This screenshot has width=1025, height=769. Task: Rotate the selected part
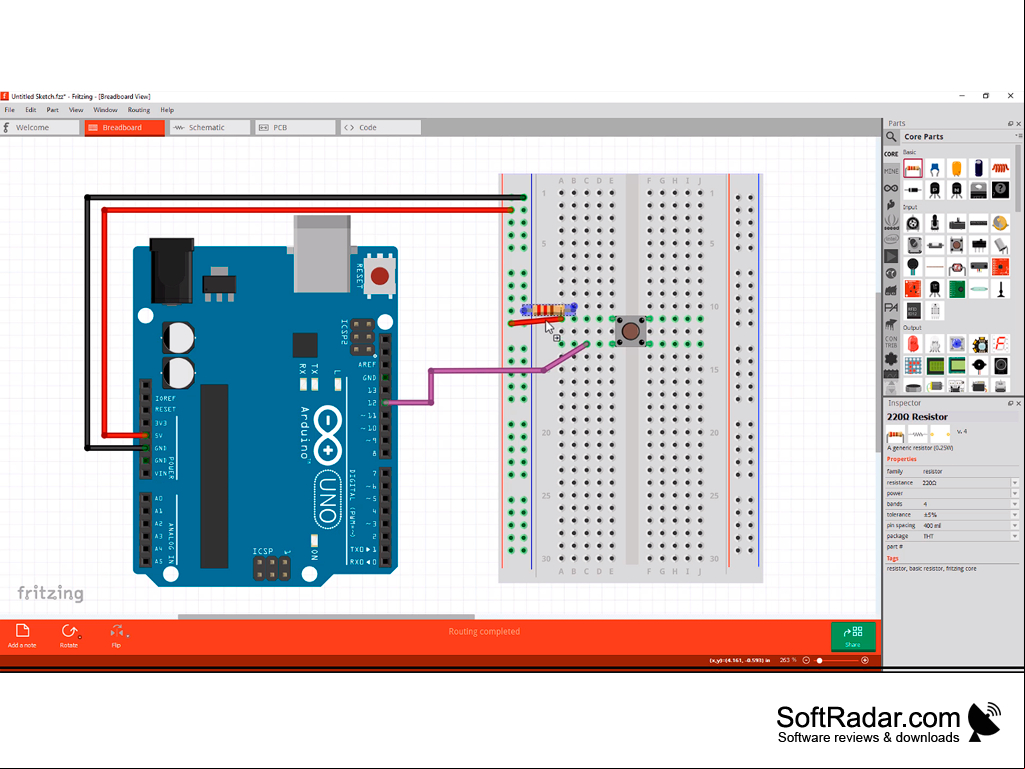69,635
